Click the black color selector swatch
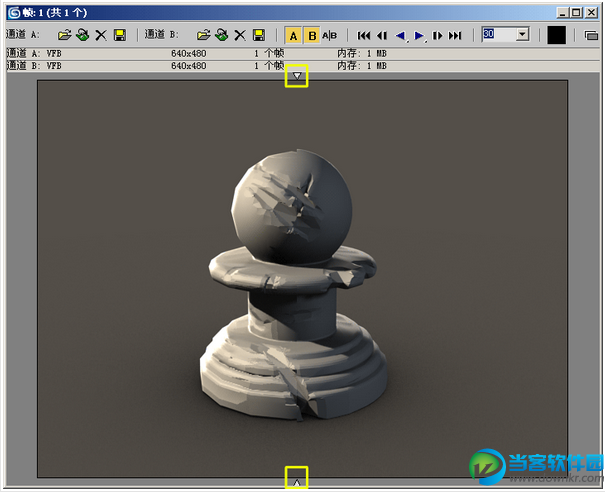 tap(556, 35)
